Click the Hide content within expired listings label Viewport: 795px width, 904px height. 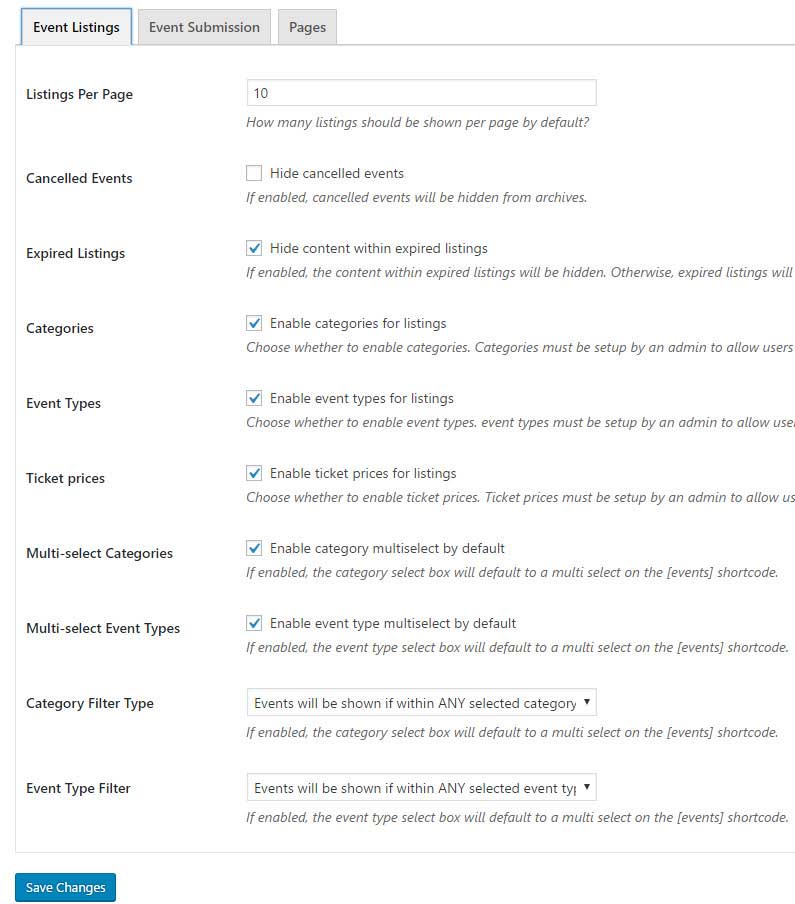[379, 248]
